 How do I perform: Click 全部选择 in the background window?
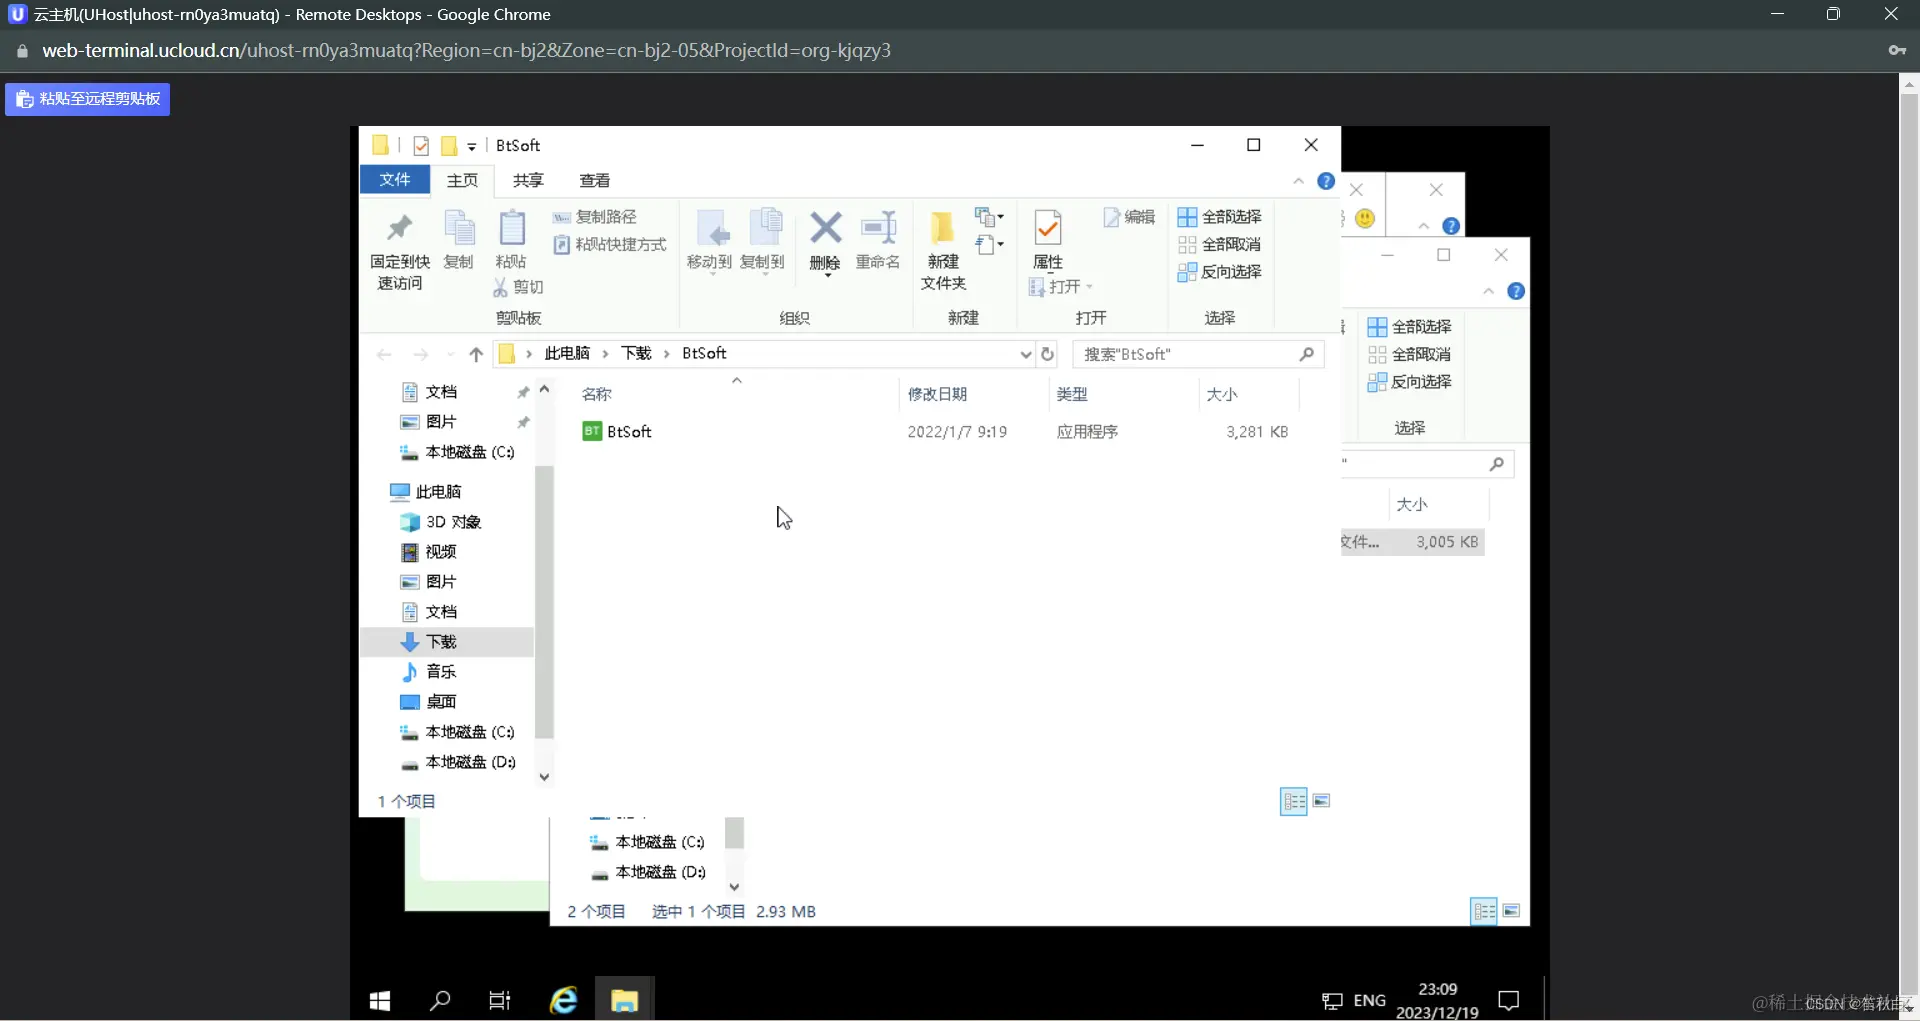click(1410, 327)
